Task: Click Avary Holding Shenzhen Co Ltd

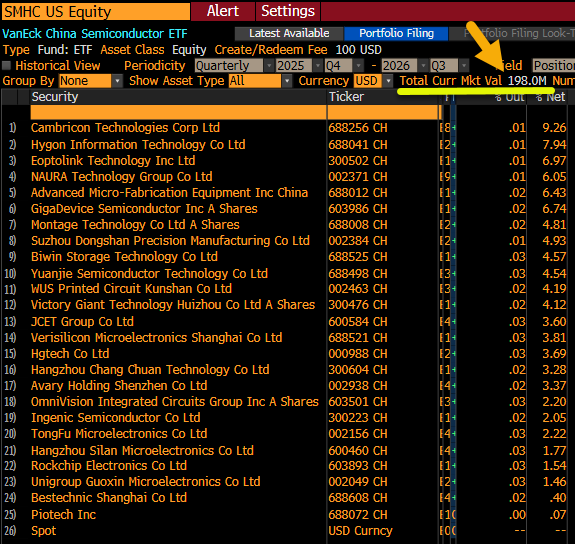Action: [x=119, y=386]
